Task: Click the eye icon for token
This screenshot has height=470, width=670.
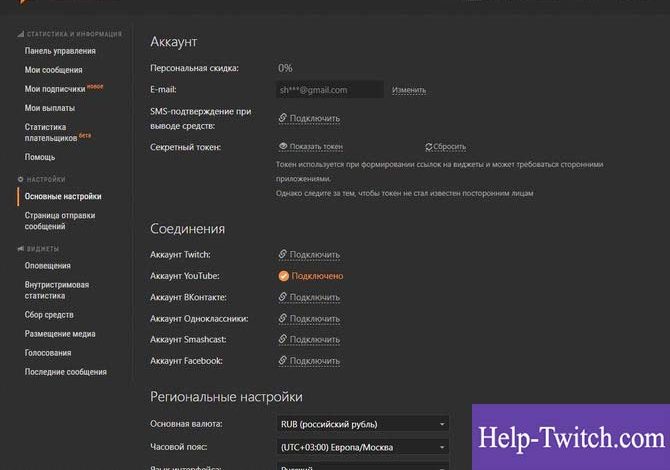Action: (283, 146)
